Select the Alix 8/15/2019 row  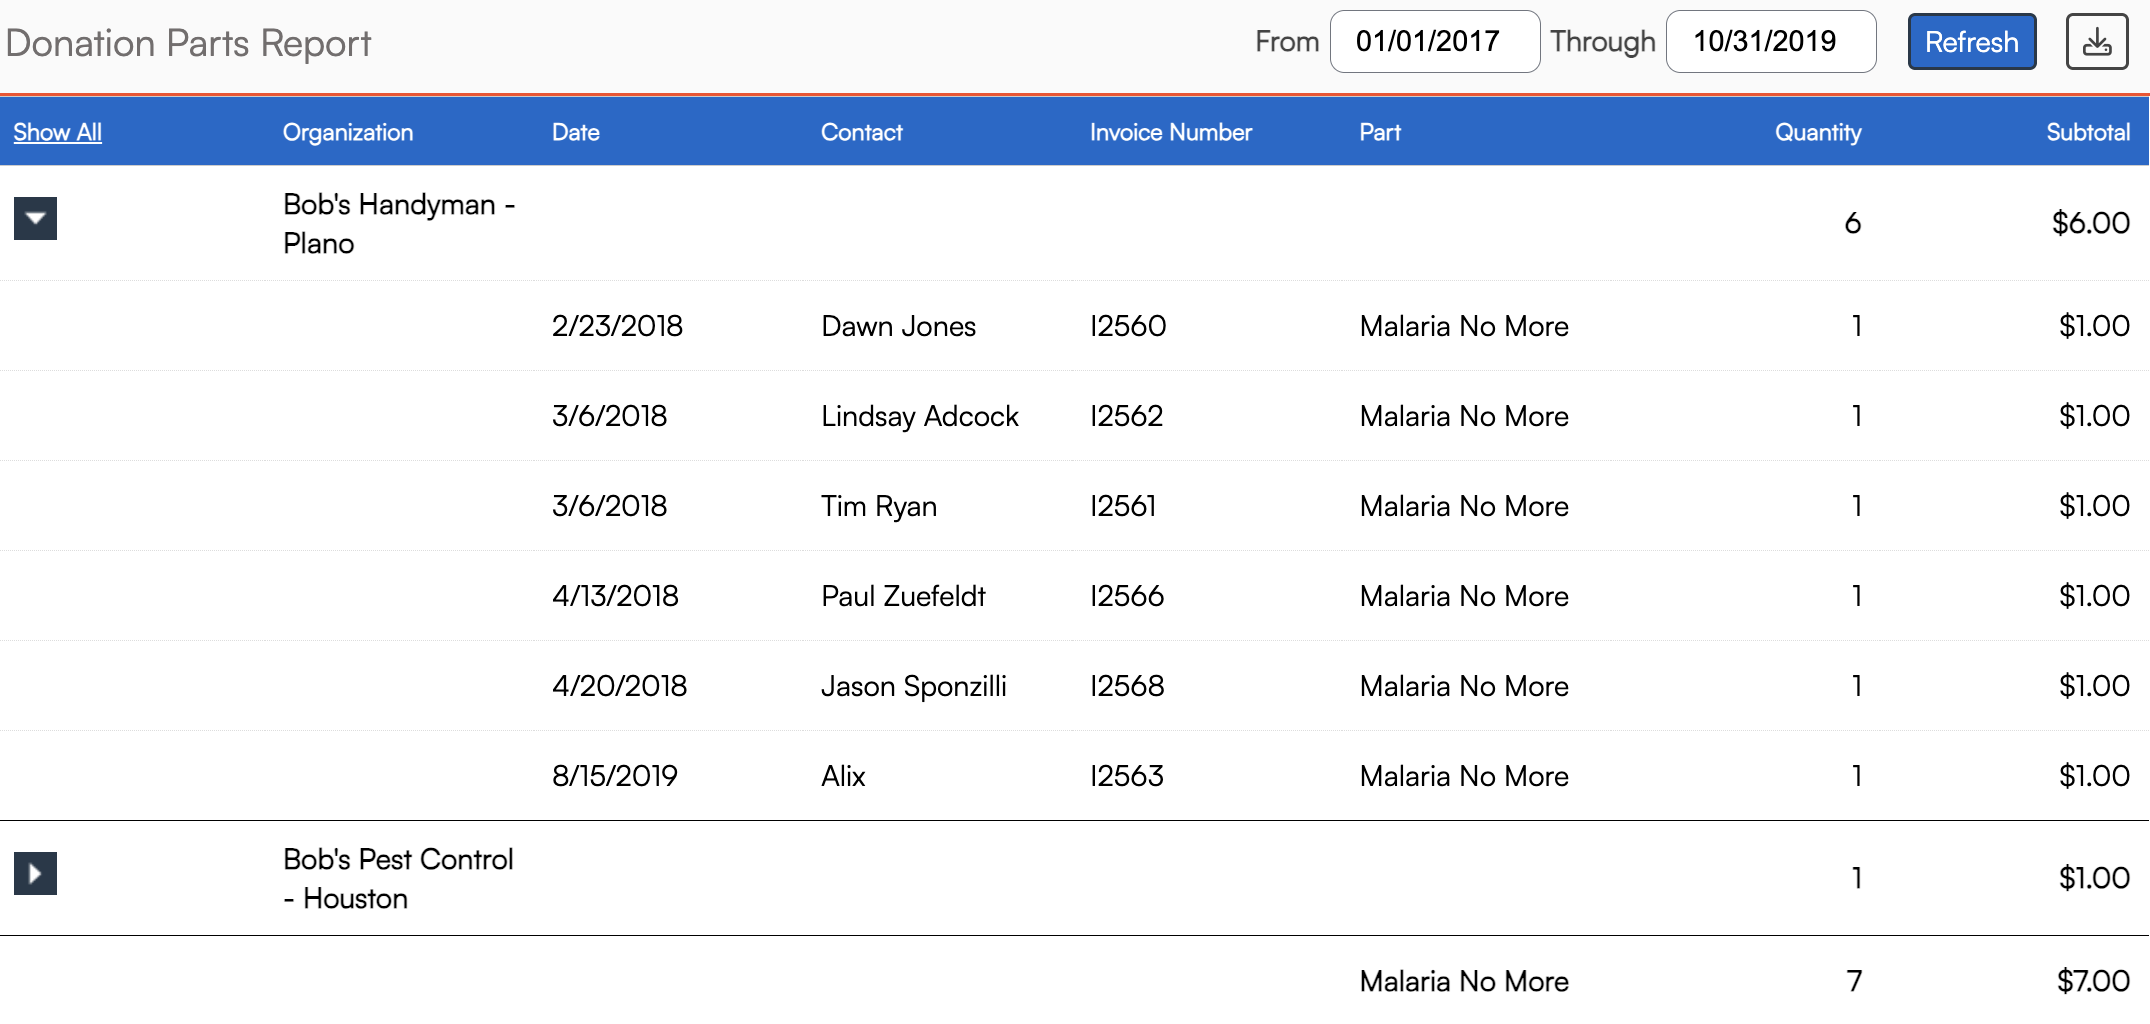[x=843, y=776]
